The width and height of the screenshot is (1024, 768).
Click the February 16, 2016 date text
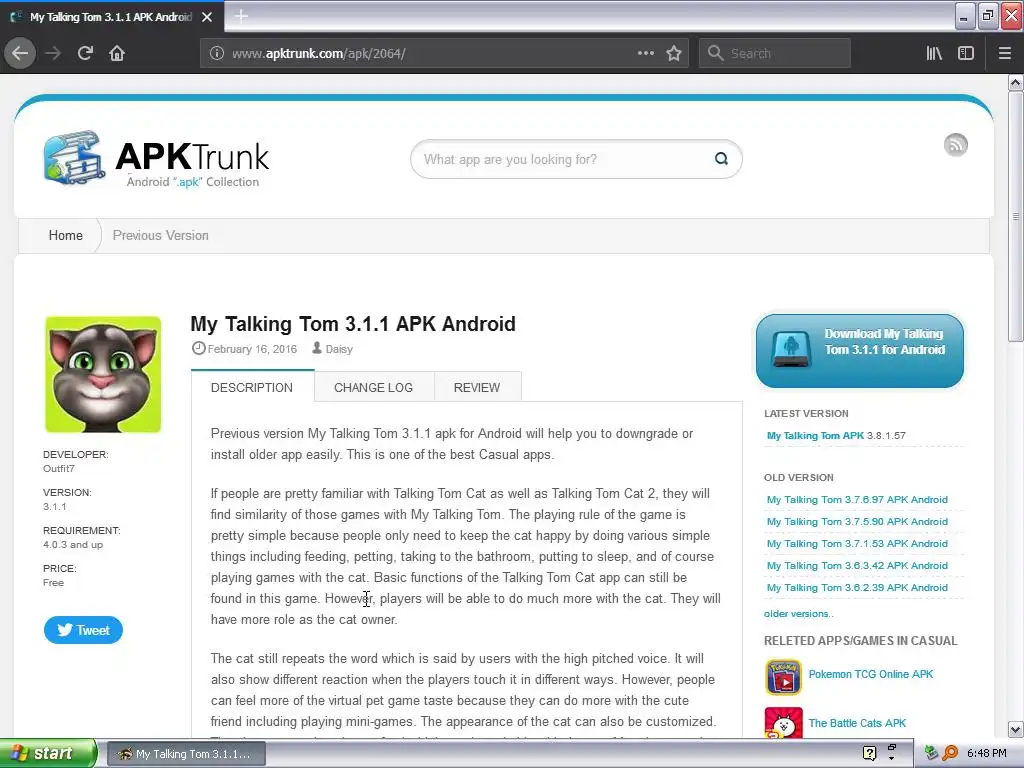(x=252, y=349)
